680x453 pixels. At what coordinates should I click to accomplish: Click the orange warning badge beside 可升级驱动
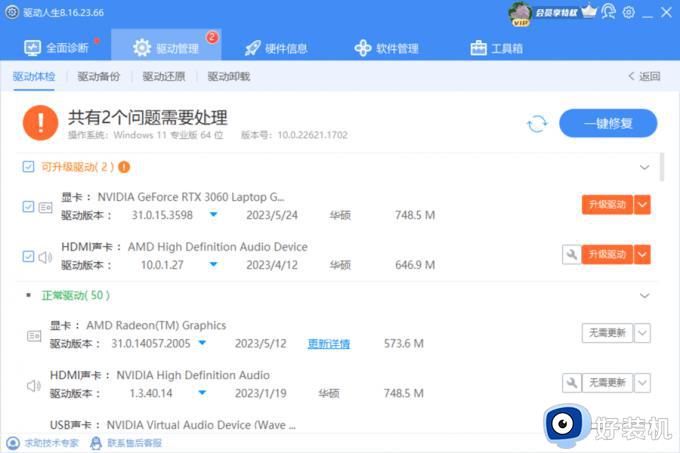point(124,167)
